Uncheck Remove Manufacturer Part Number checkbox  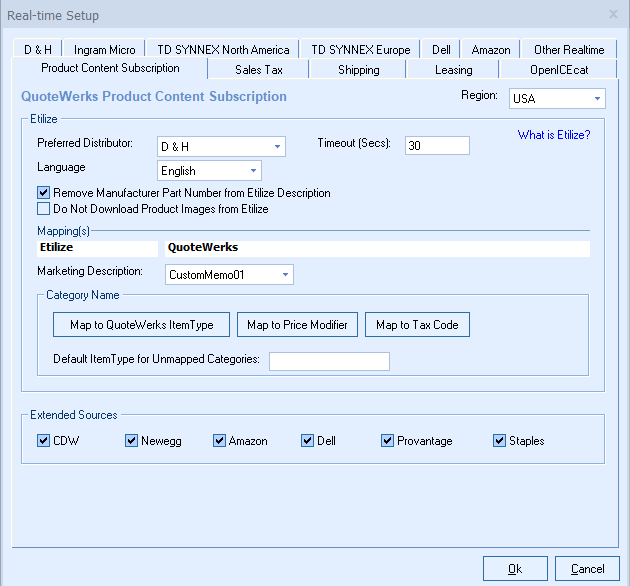(43, 193)
